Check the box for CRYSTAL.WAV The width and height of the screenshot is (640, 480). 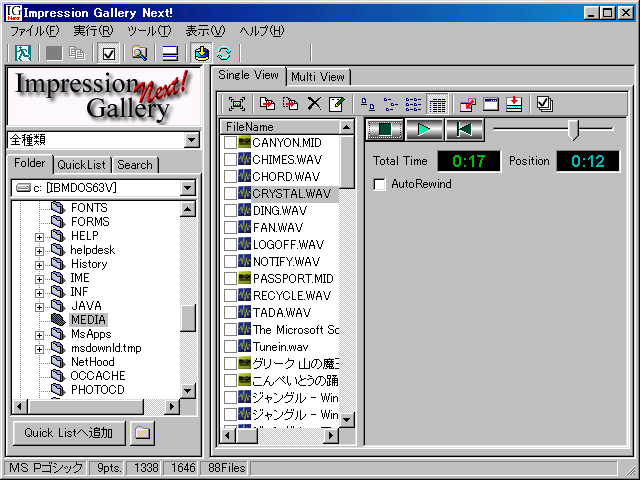tap(230, 193)
